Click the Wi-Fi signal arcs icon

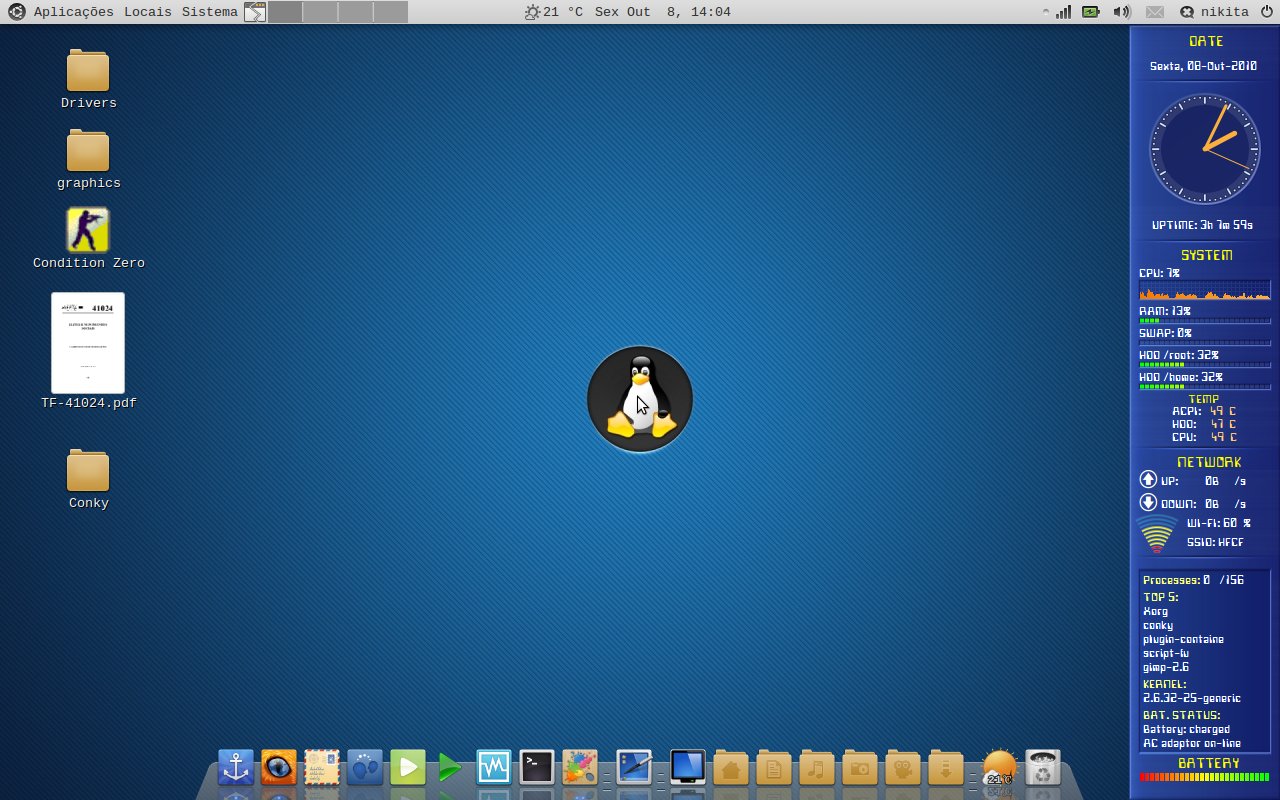(x=1157, y=534)
